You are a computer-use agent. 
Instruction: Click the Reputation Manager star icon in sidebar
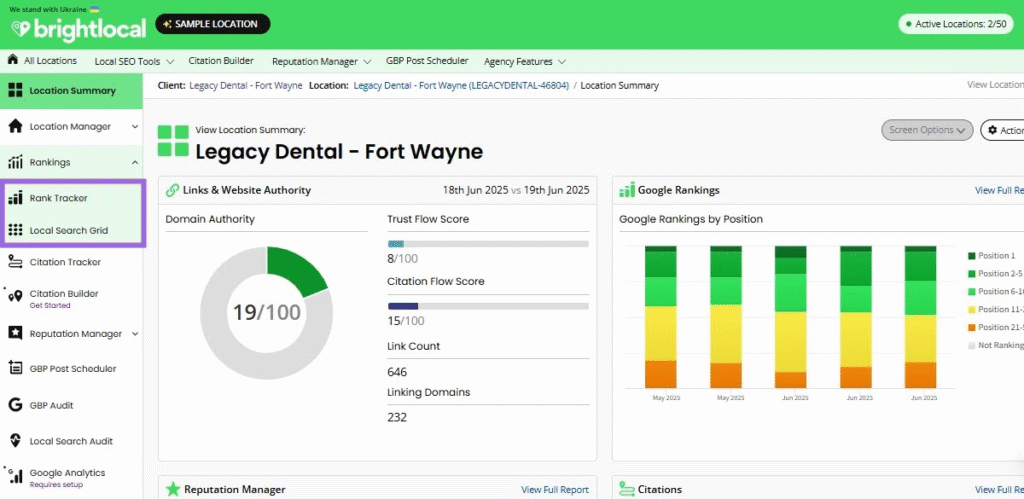[15, 334]
